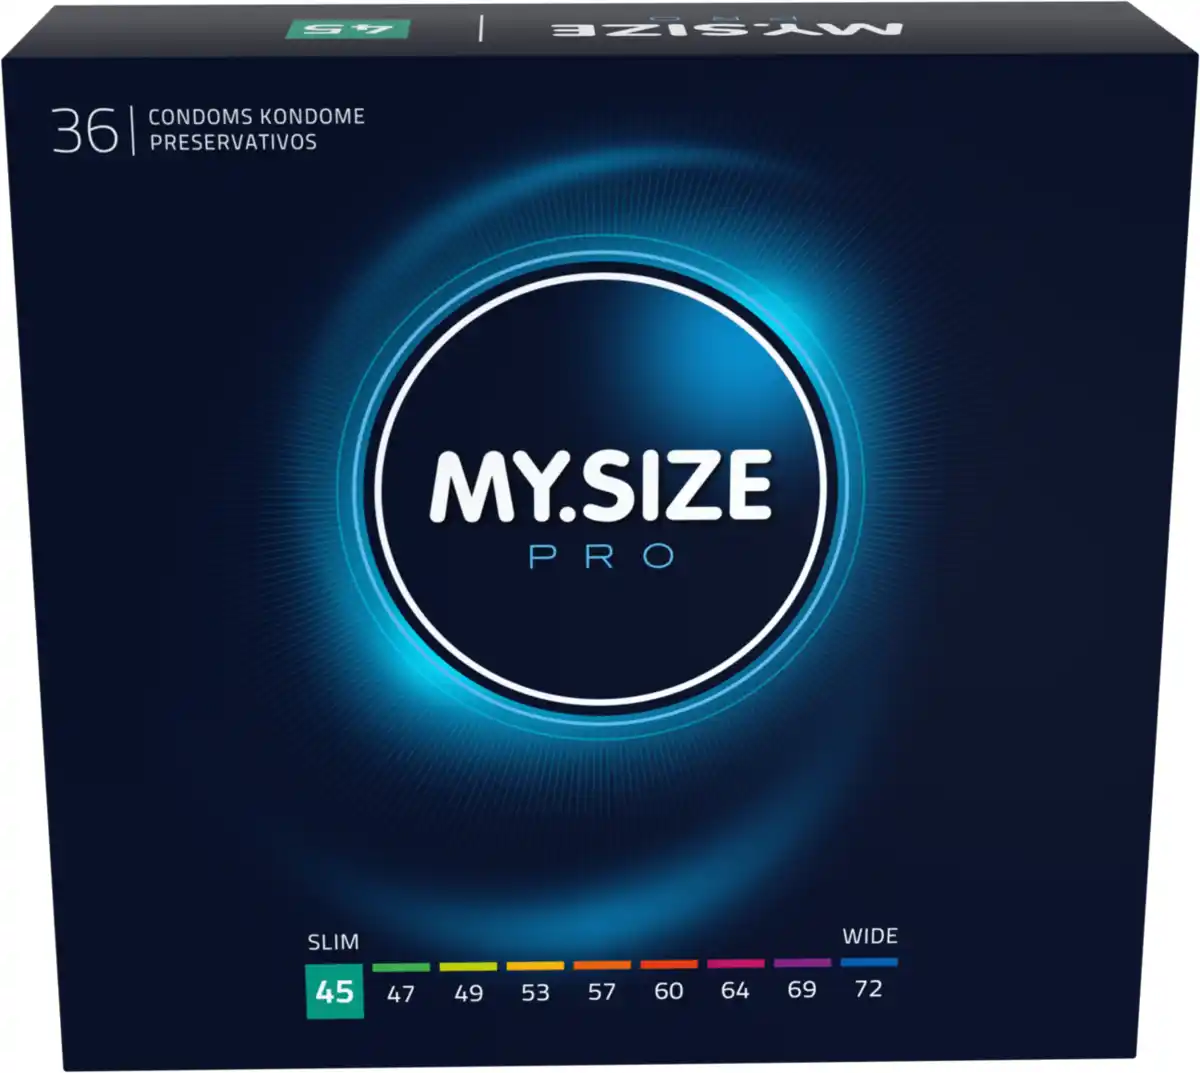Select the size number 47
This screenshot has width=1200, height=1073.
point(401,994)
